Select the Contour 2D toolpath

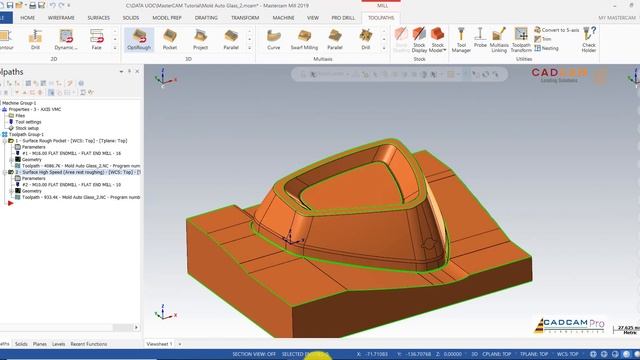pos(6,40)
